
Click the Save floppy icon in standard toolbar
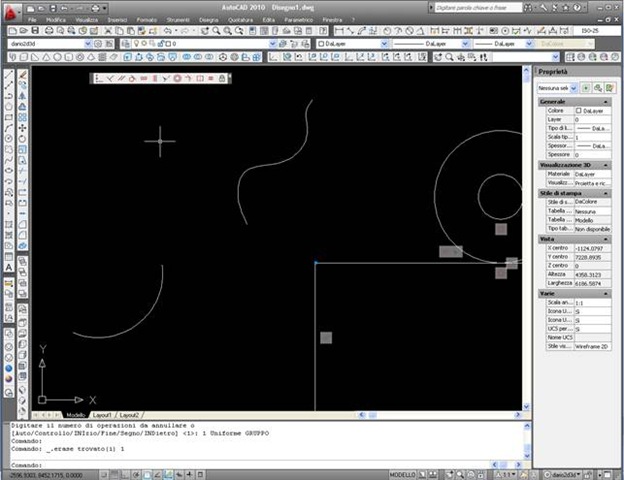coord(35,31)
